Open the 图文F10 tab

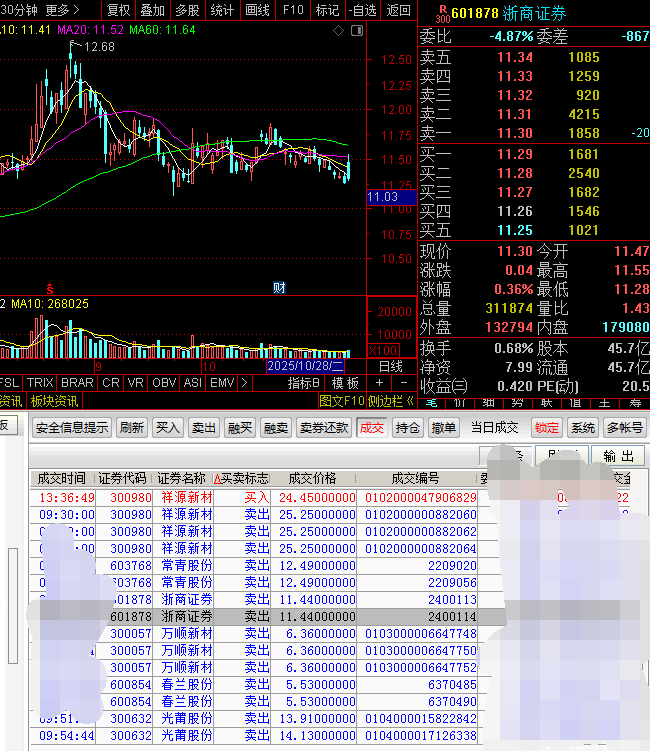coord(342,401)
